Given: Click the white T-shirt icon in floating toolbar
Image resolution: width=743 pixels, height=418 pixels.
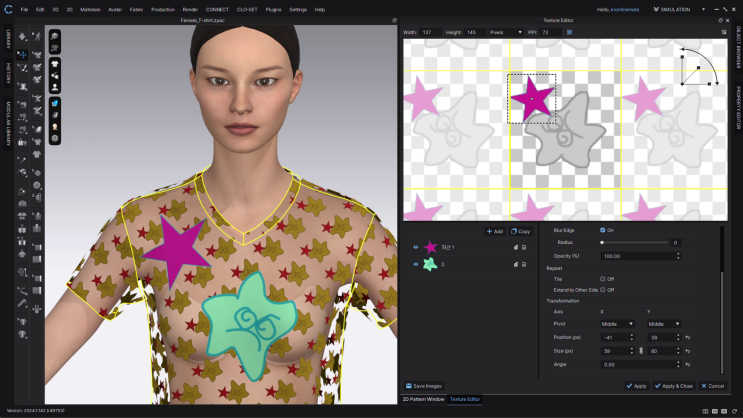Looking at the screenshot, I should tap(54, 64).
